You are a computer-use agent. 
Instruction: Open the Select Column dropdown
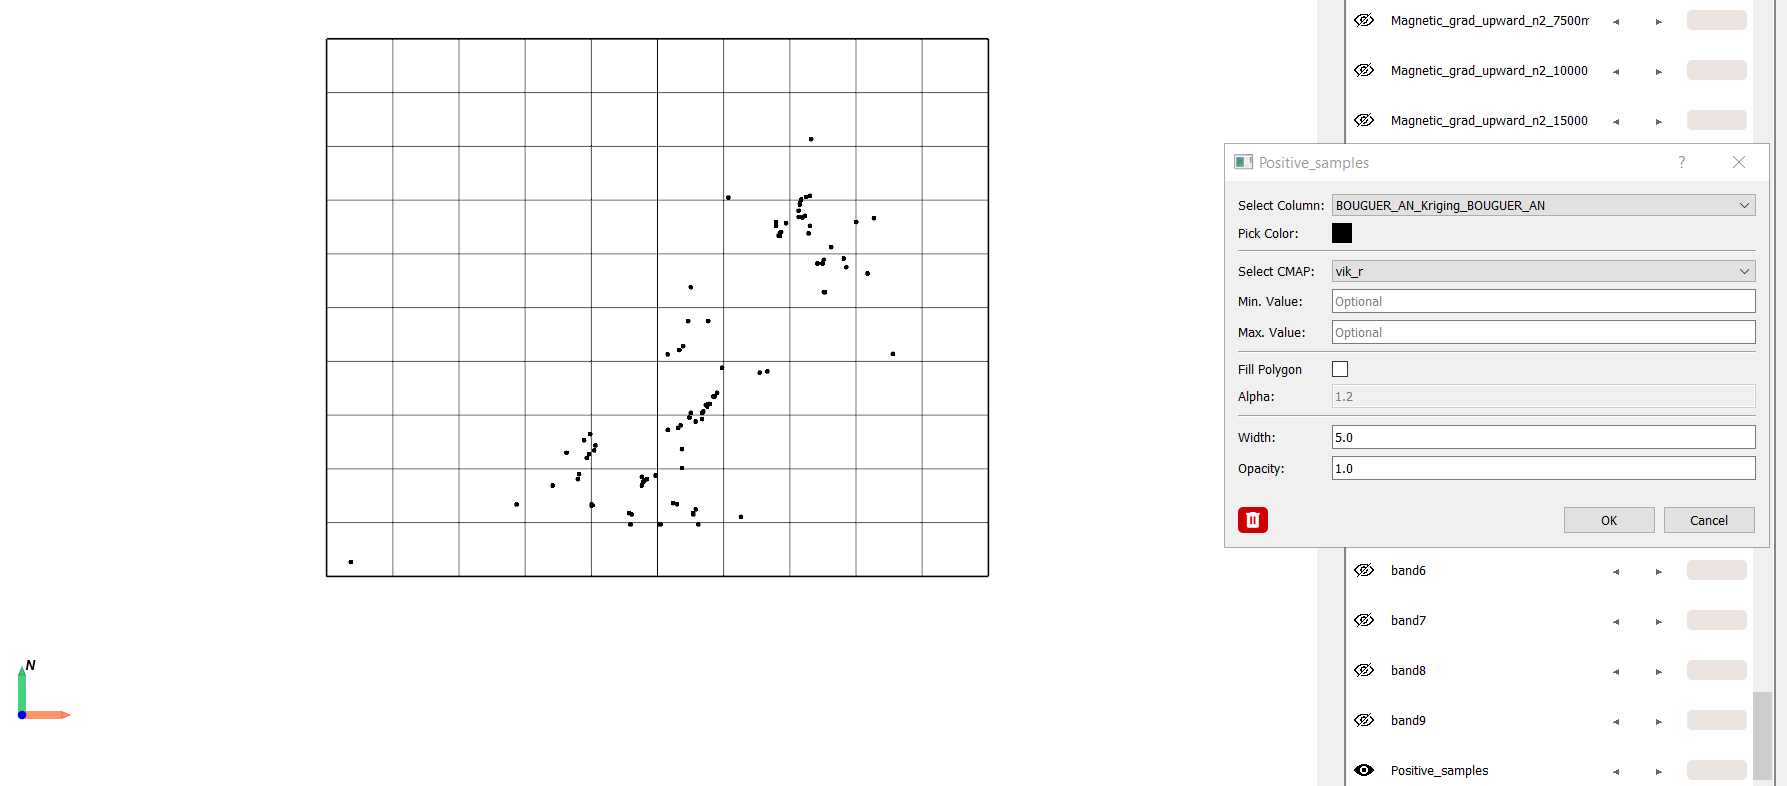coord(1542,205)
